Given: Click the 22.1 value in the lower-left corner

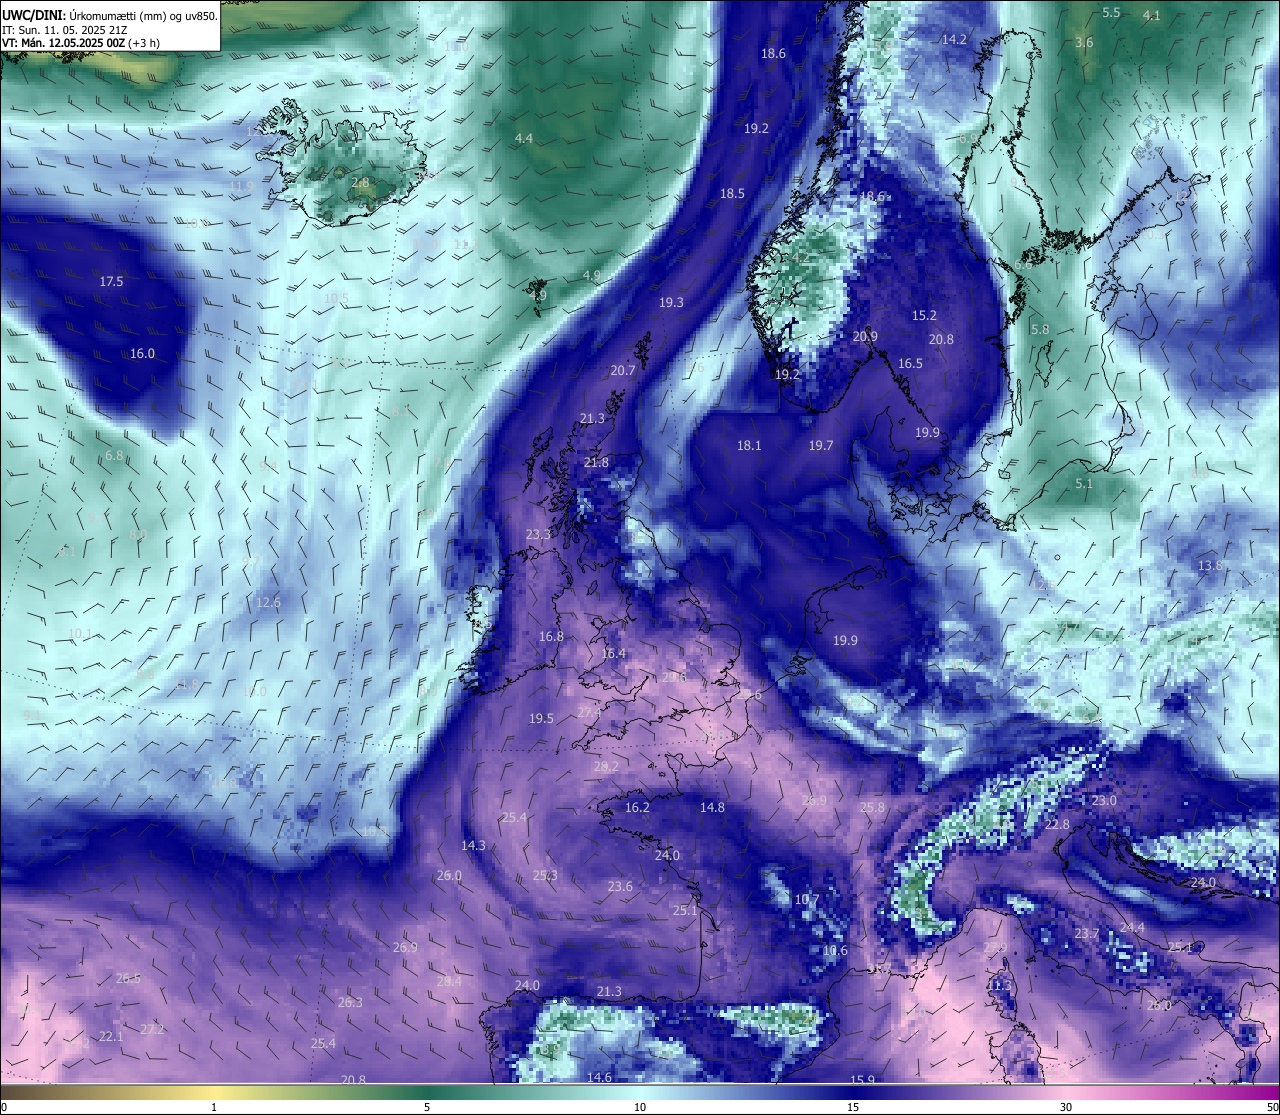Looking at the screenshot, I should (x=111, y=1037).
